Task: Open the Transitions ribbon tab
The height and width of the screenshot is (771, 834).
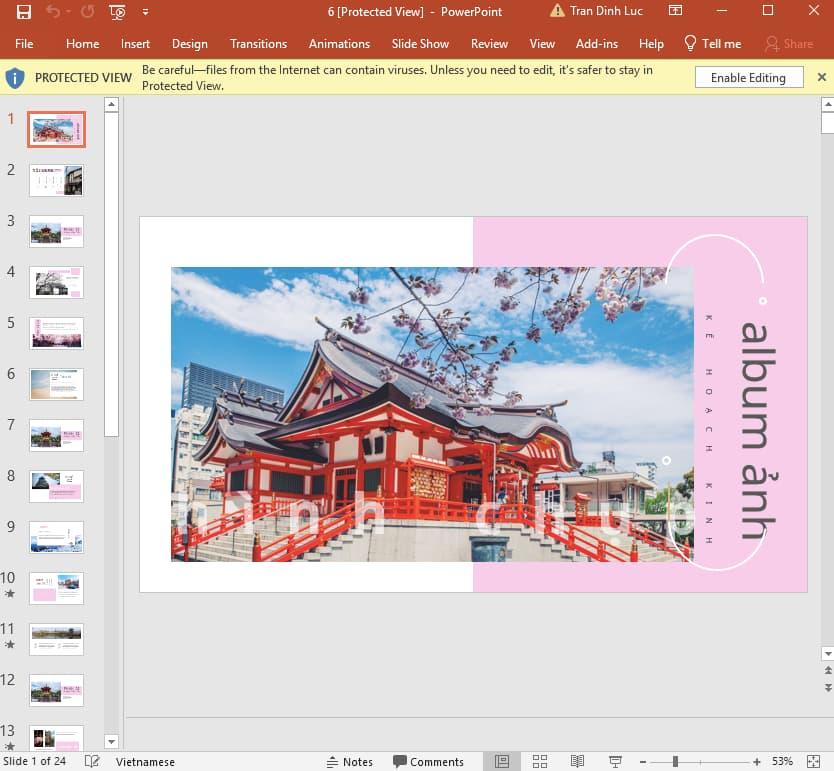Action: [258, 44]
